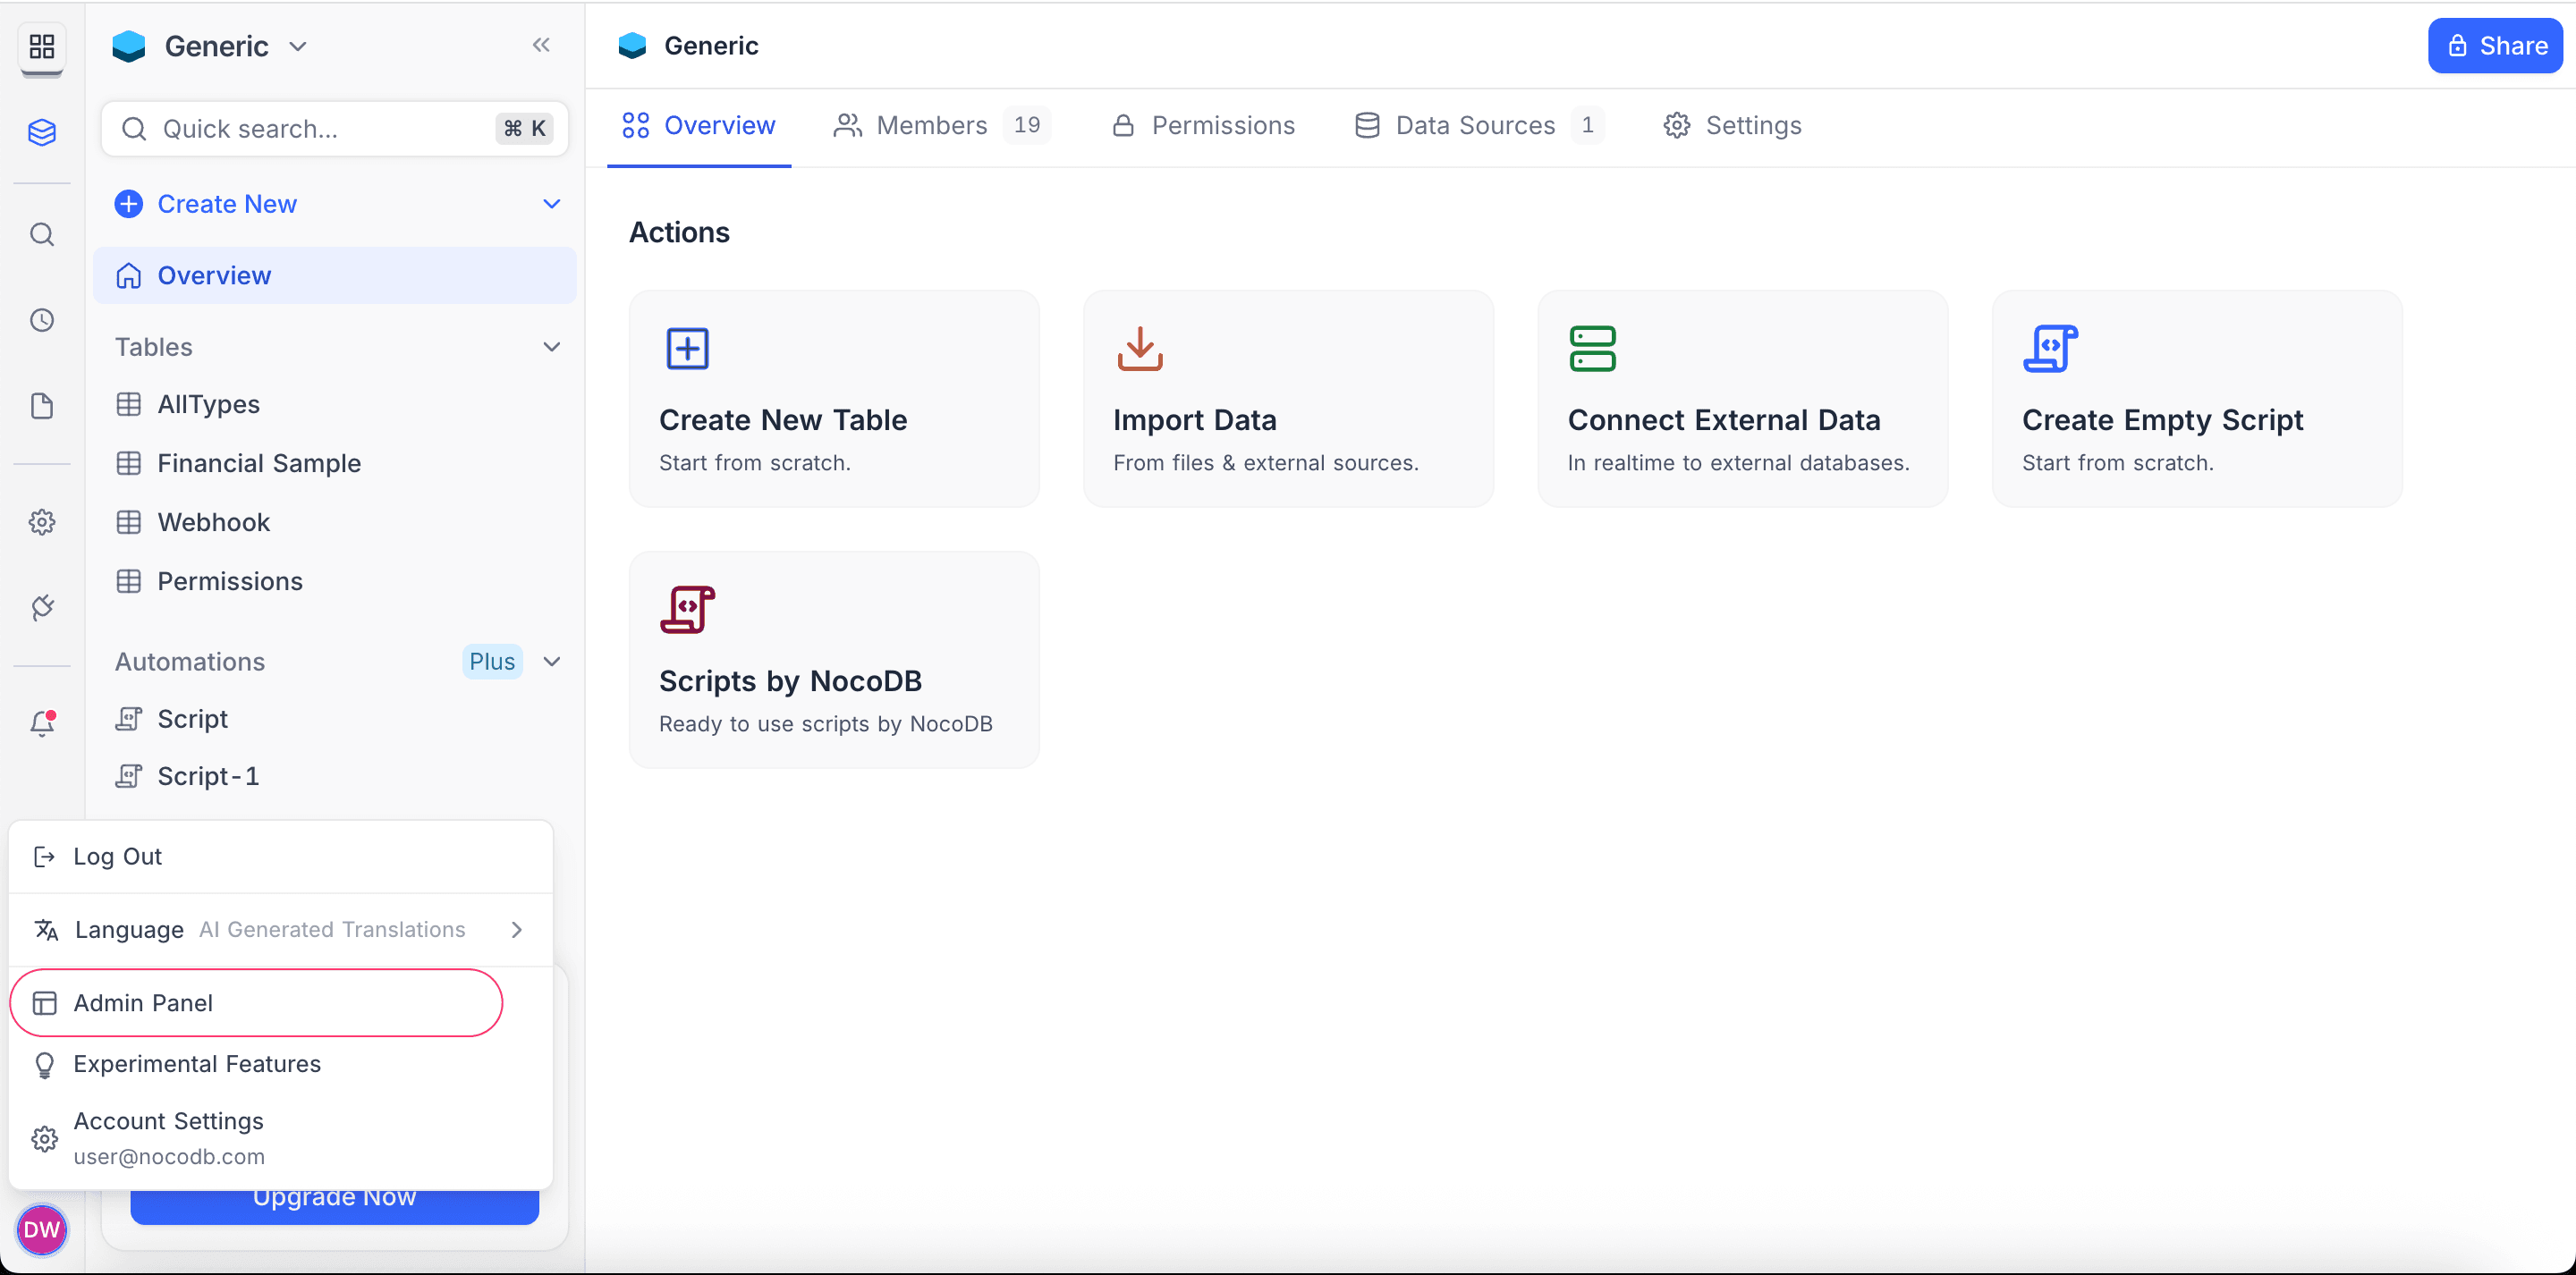
Task: Collapse the Automations section chevron
Action: 551,661
